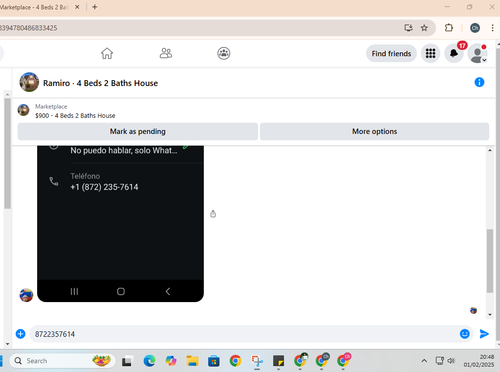Click Mark as pending button
Viewport: 500px width, 372px height.
[x=138, y=131]
